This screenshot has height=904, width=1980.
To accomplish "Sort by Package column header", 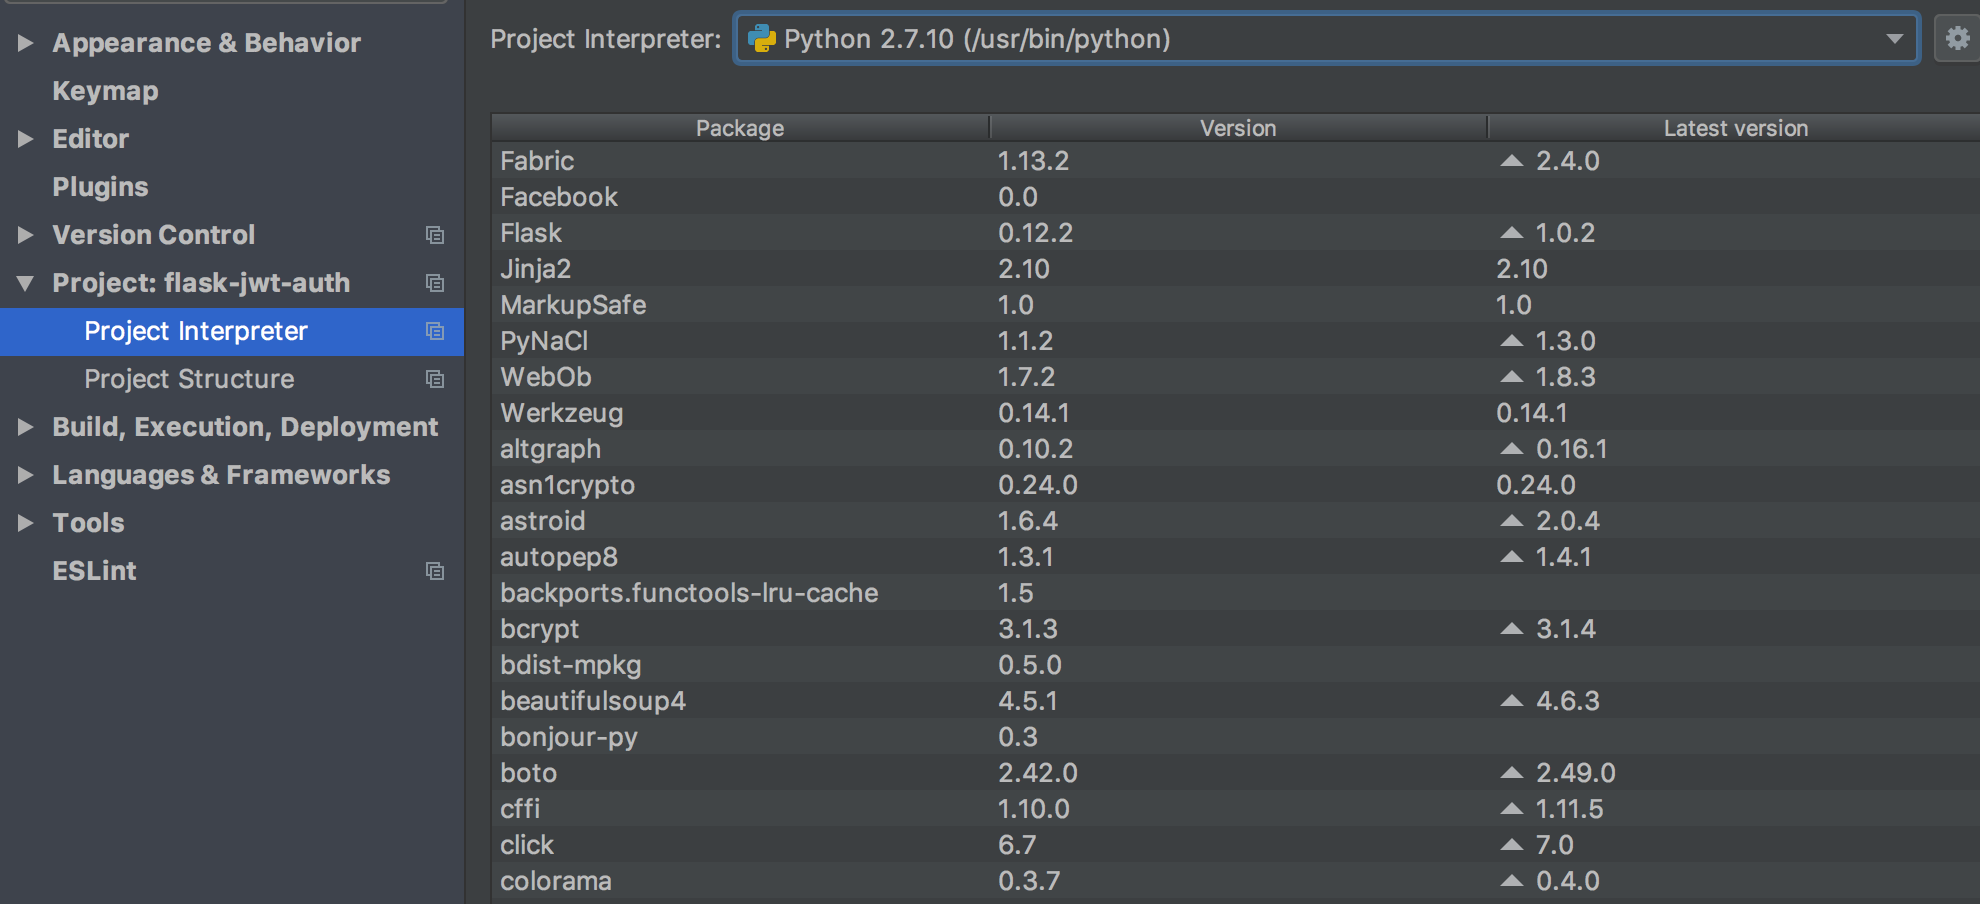I will 740,128.
